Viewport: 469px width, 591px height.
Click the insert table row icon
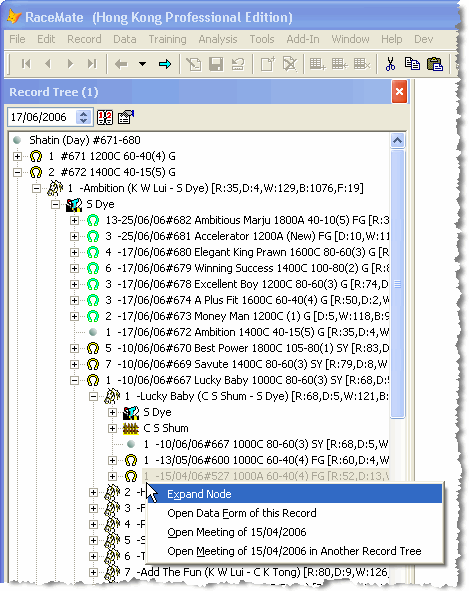click(x=340, y=64)
